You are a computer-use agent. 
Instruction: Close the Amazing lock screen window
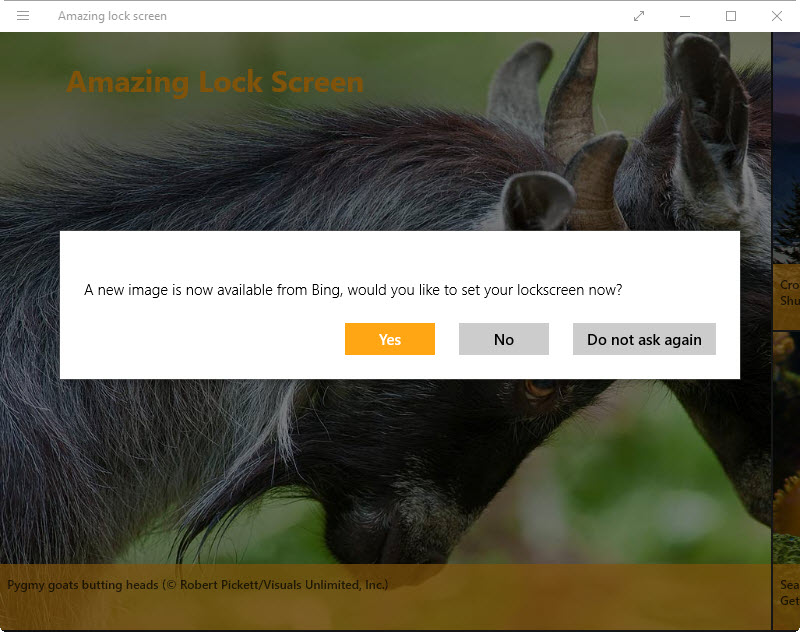click(777, 16)
